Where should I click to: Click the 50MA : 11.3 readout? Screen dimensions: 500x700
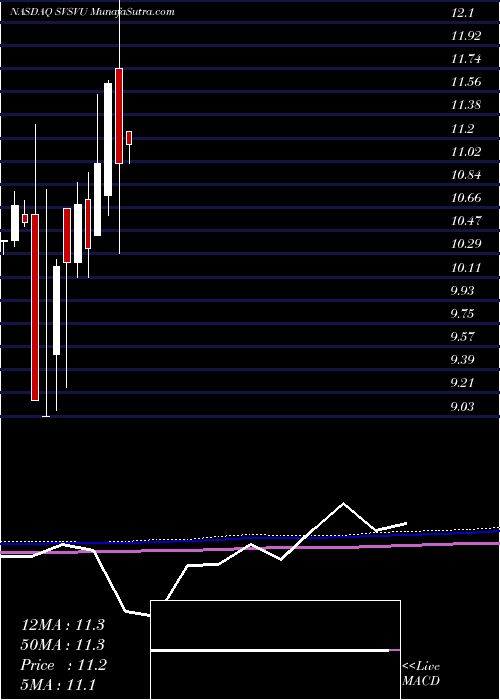coord(62,645)
